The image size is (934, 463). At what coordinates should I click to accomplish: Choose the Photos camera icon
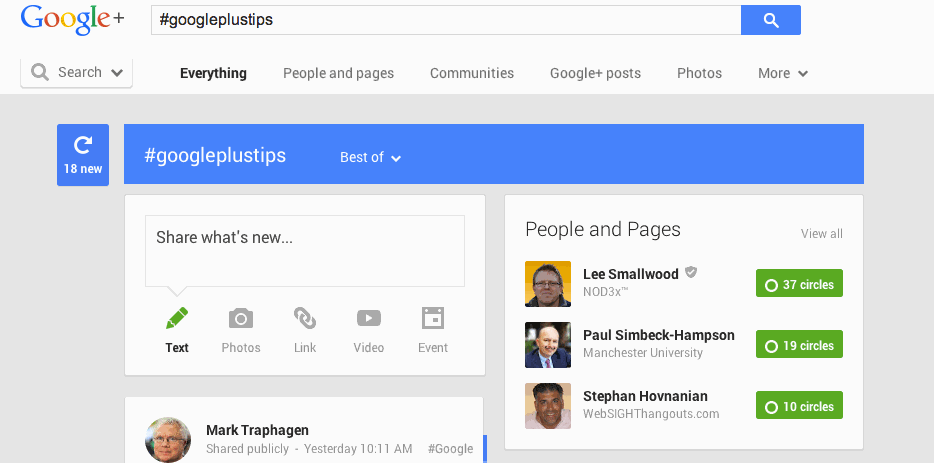coord(241,319)
